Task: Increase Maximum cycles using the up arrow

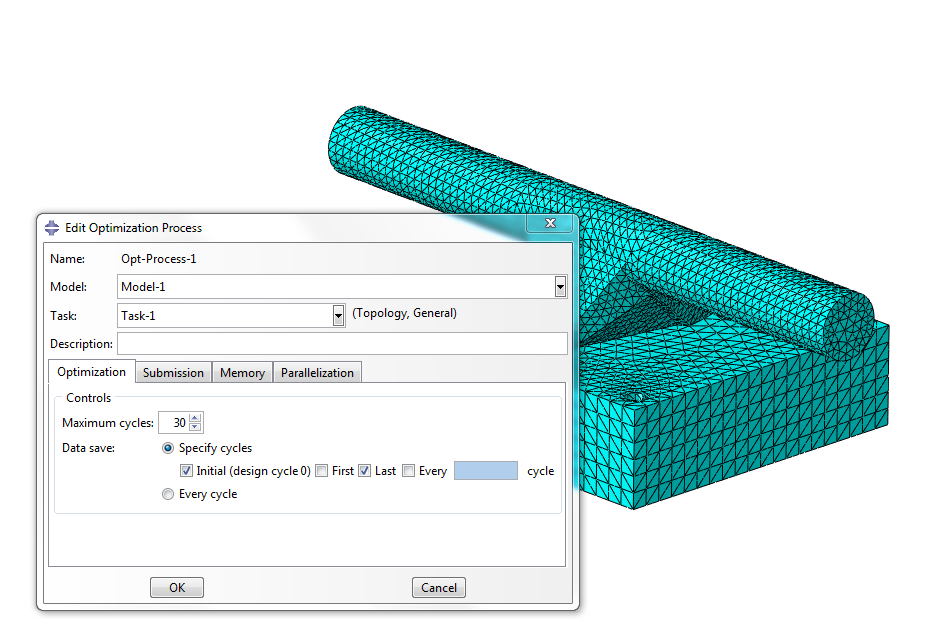Action: coord(196,418)
